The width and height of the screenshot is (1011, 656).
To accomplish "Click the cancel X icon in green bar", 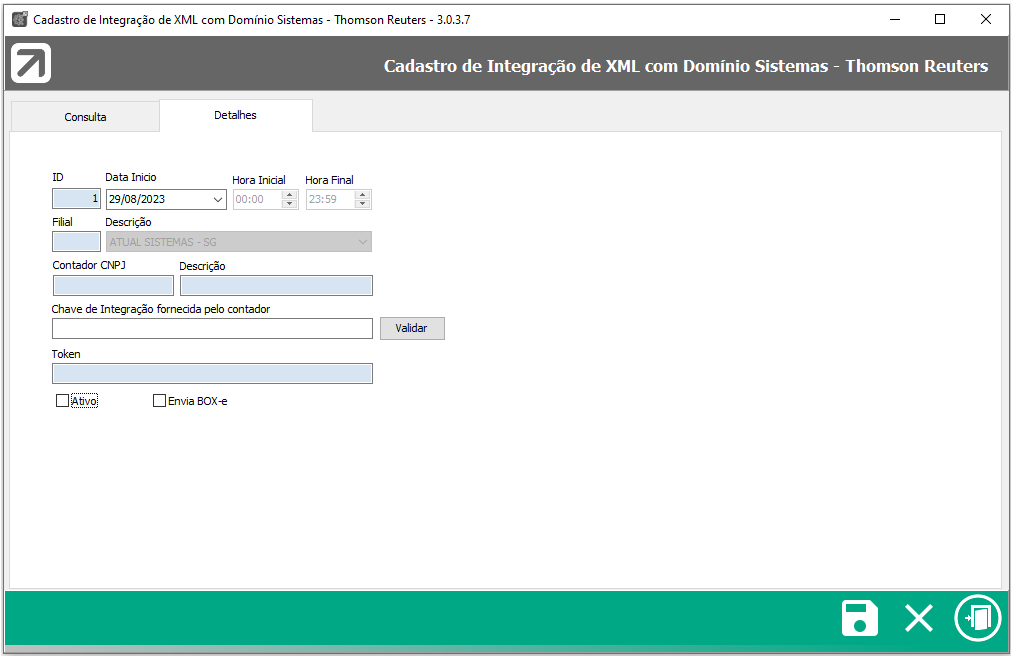I will tap(918, 618).
